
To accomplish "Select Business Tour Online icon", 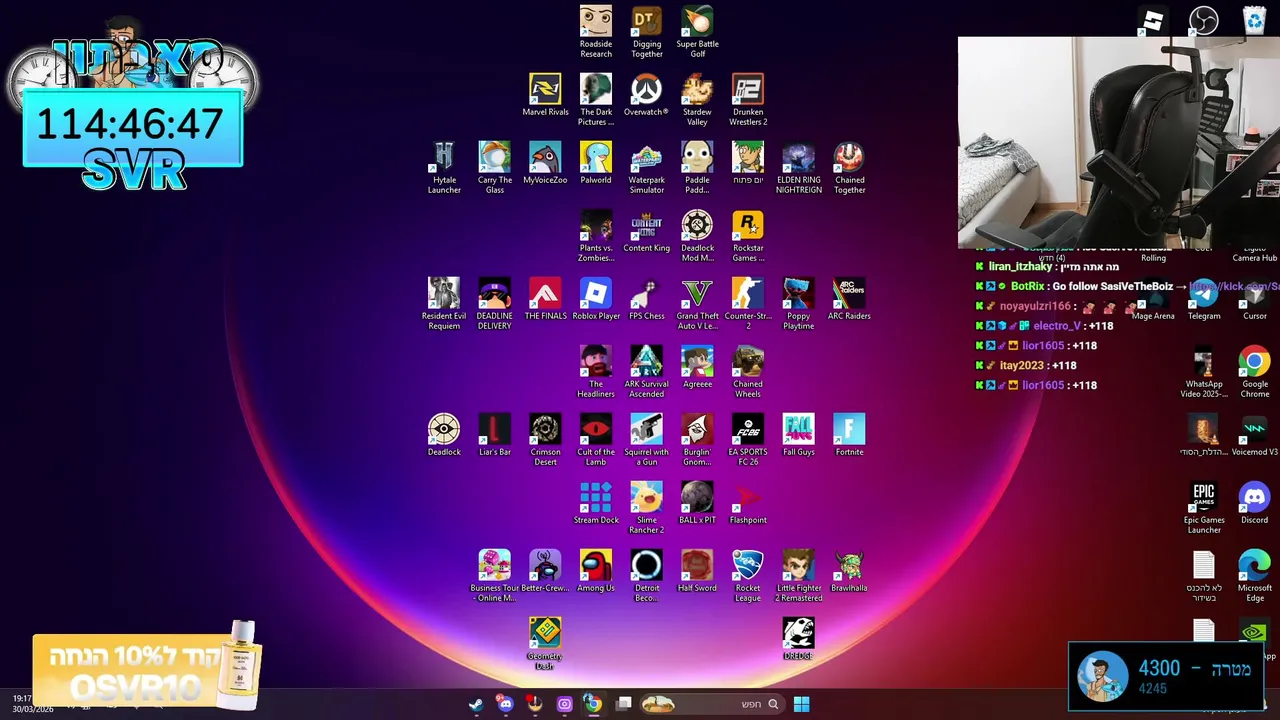I will coord(495,575).
